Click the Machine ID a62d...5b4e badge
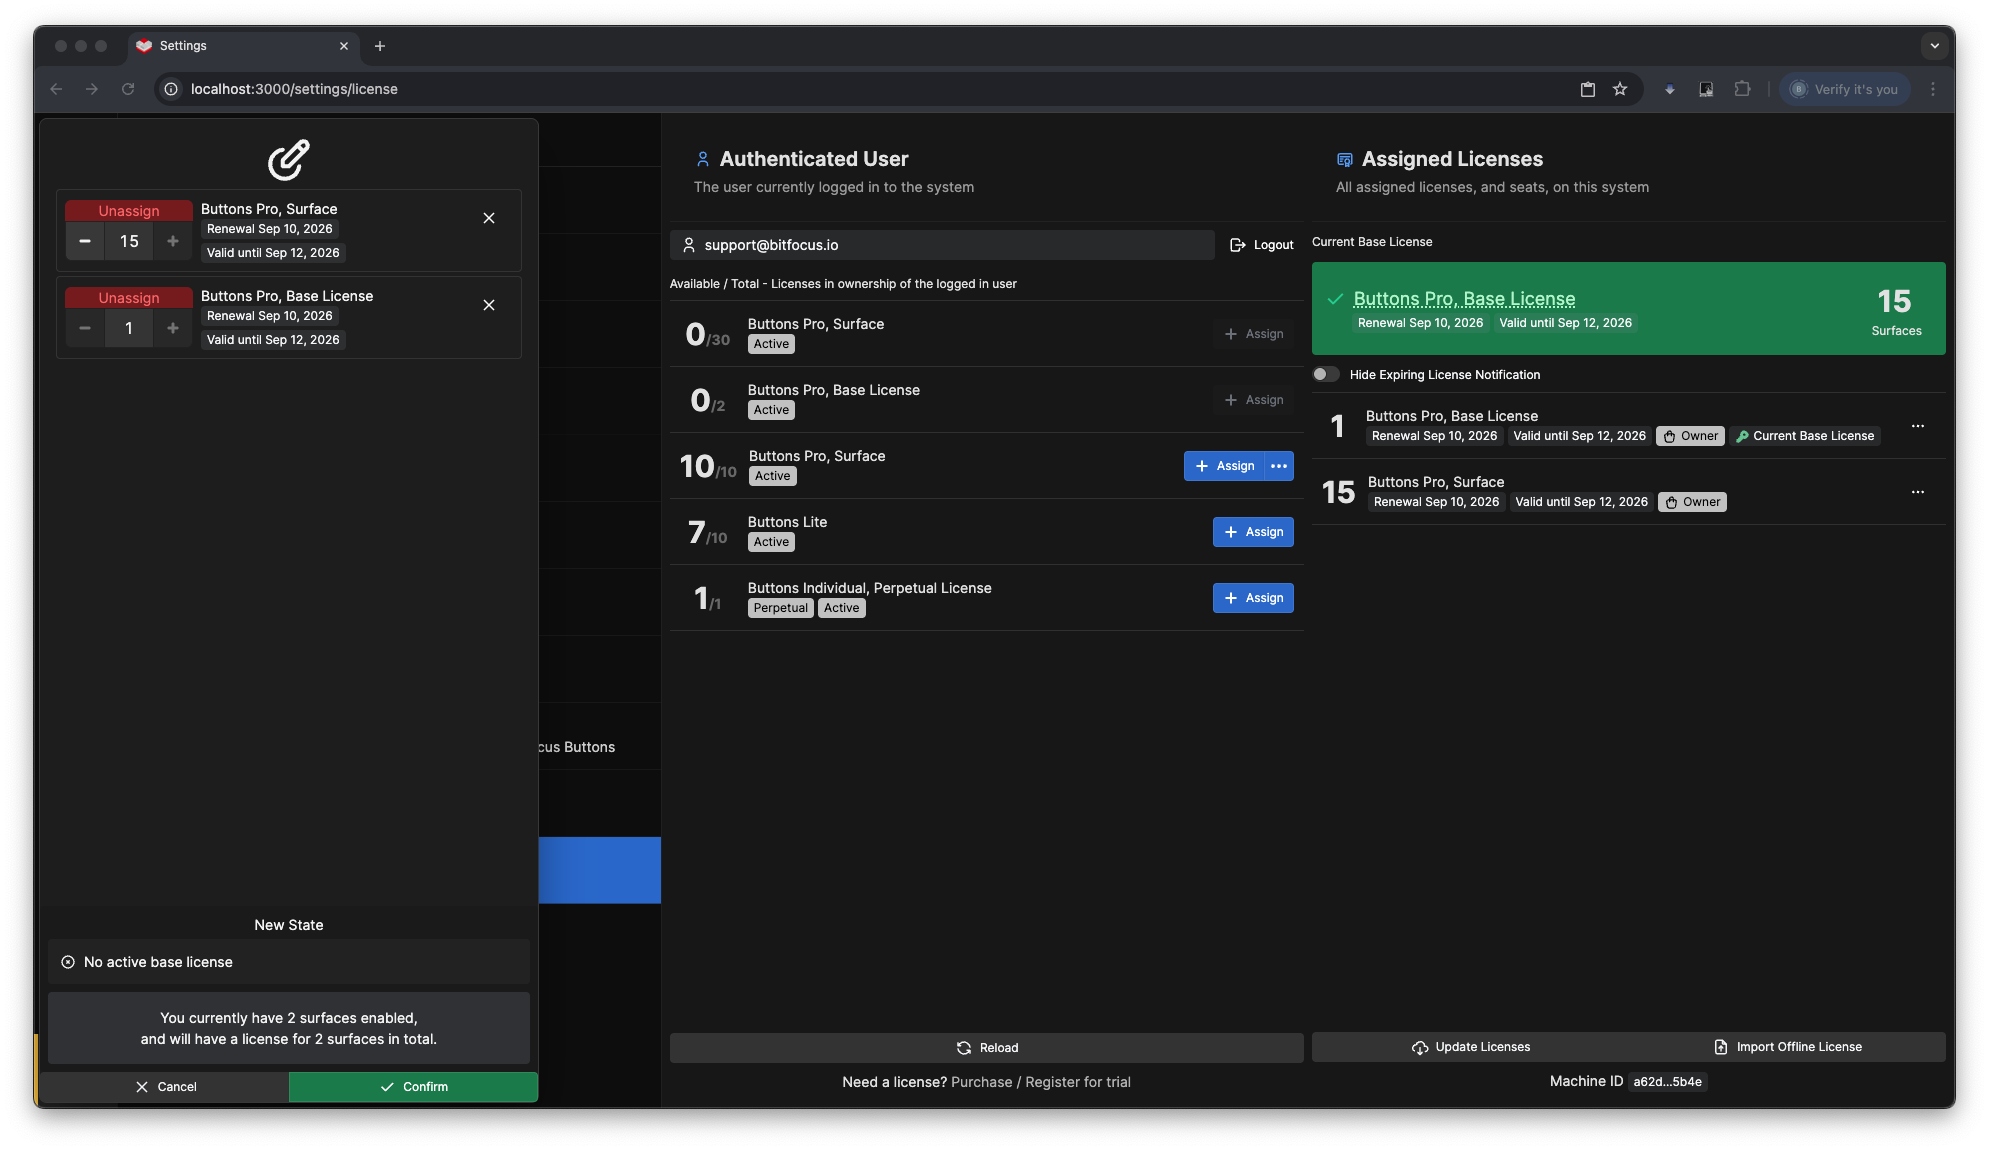Image resolution: width=1989 pixels, height=1150 pixels. (1667, 1082)
